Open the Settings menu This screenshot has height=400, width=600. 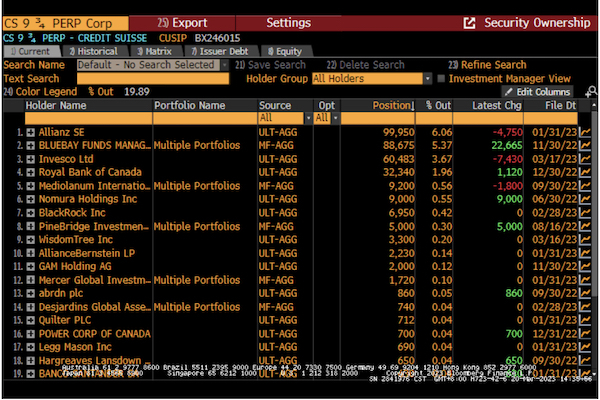(x=289, y=23)
